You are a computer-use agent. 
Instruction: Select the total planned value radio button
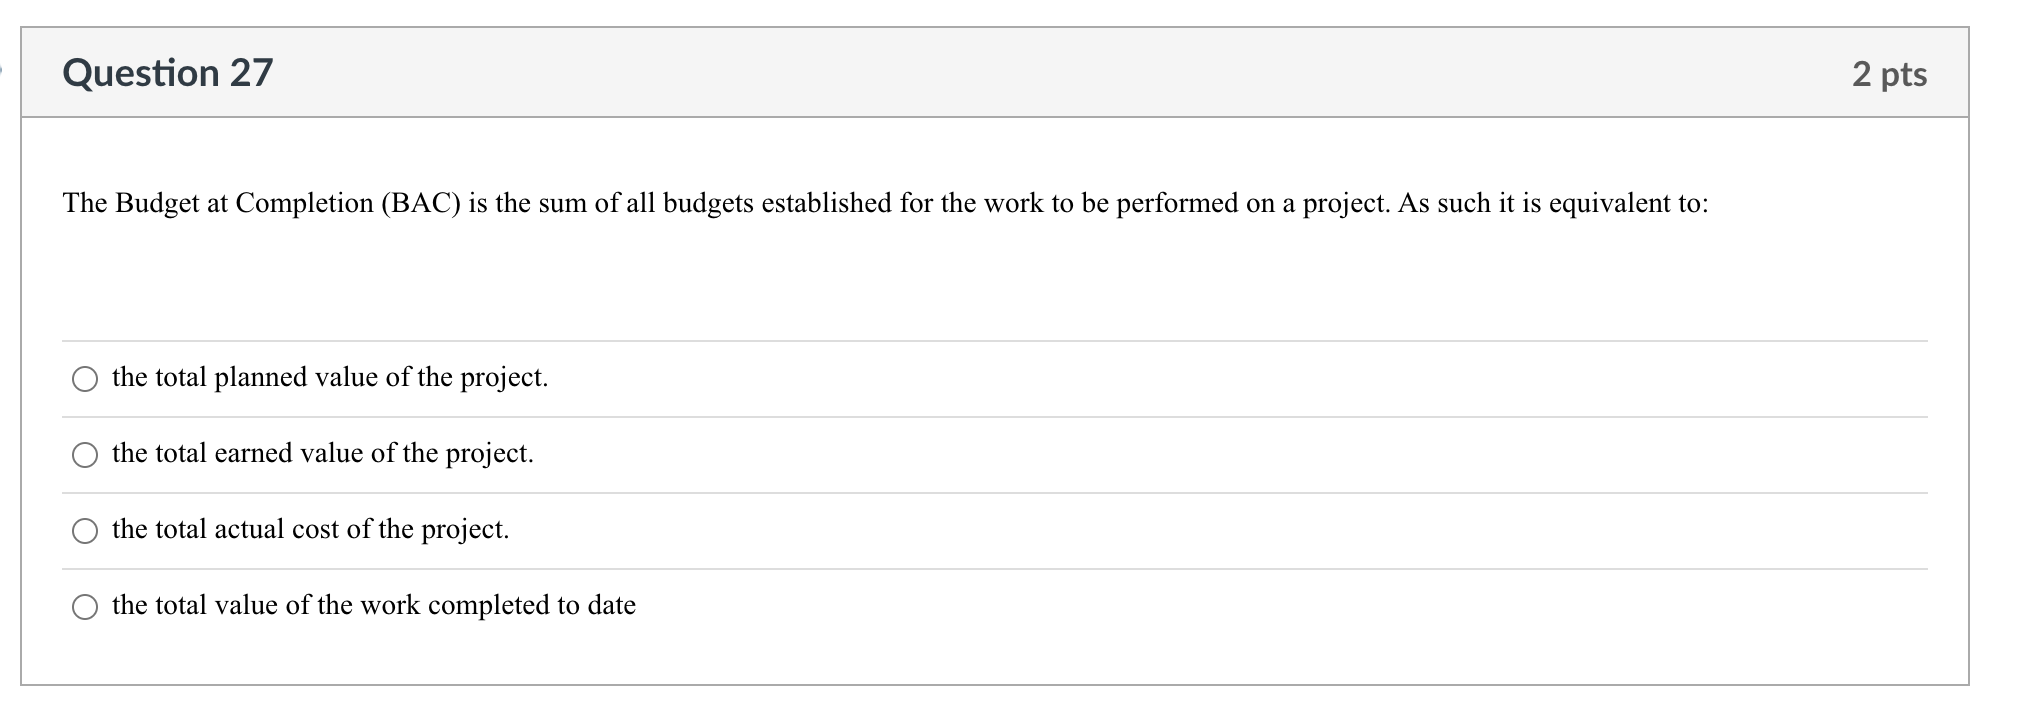[x=85, y=379]
